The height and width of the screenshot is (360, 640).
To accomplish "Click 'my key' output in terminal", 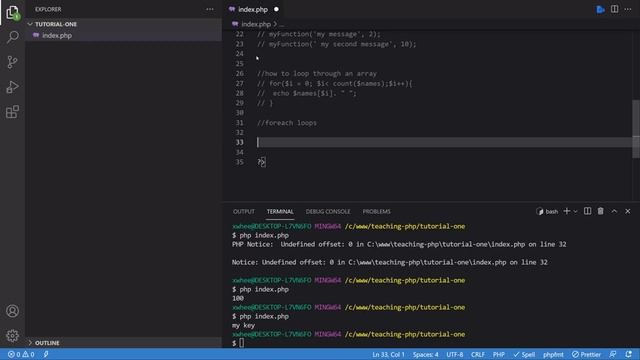I will (243, 325).
